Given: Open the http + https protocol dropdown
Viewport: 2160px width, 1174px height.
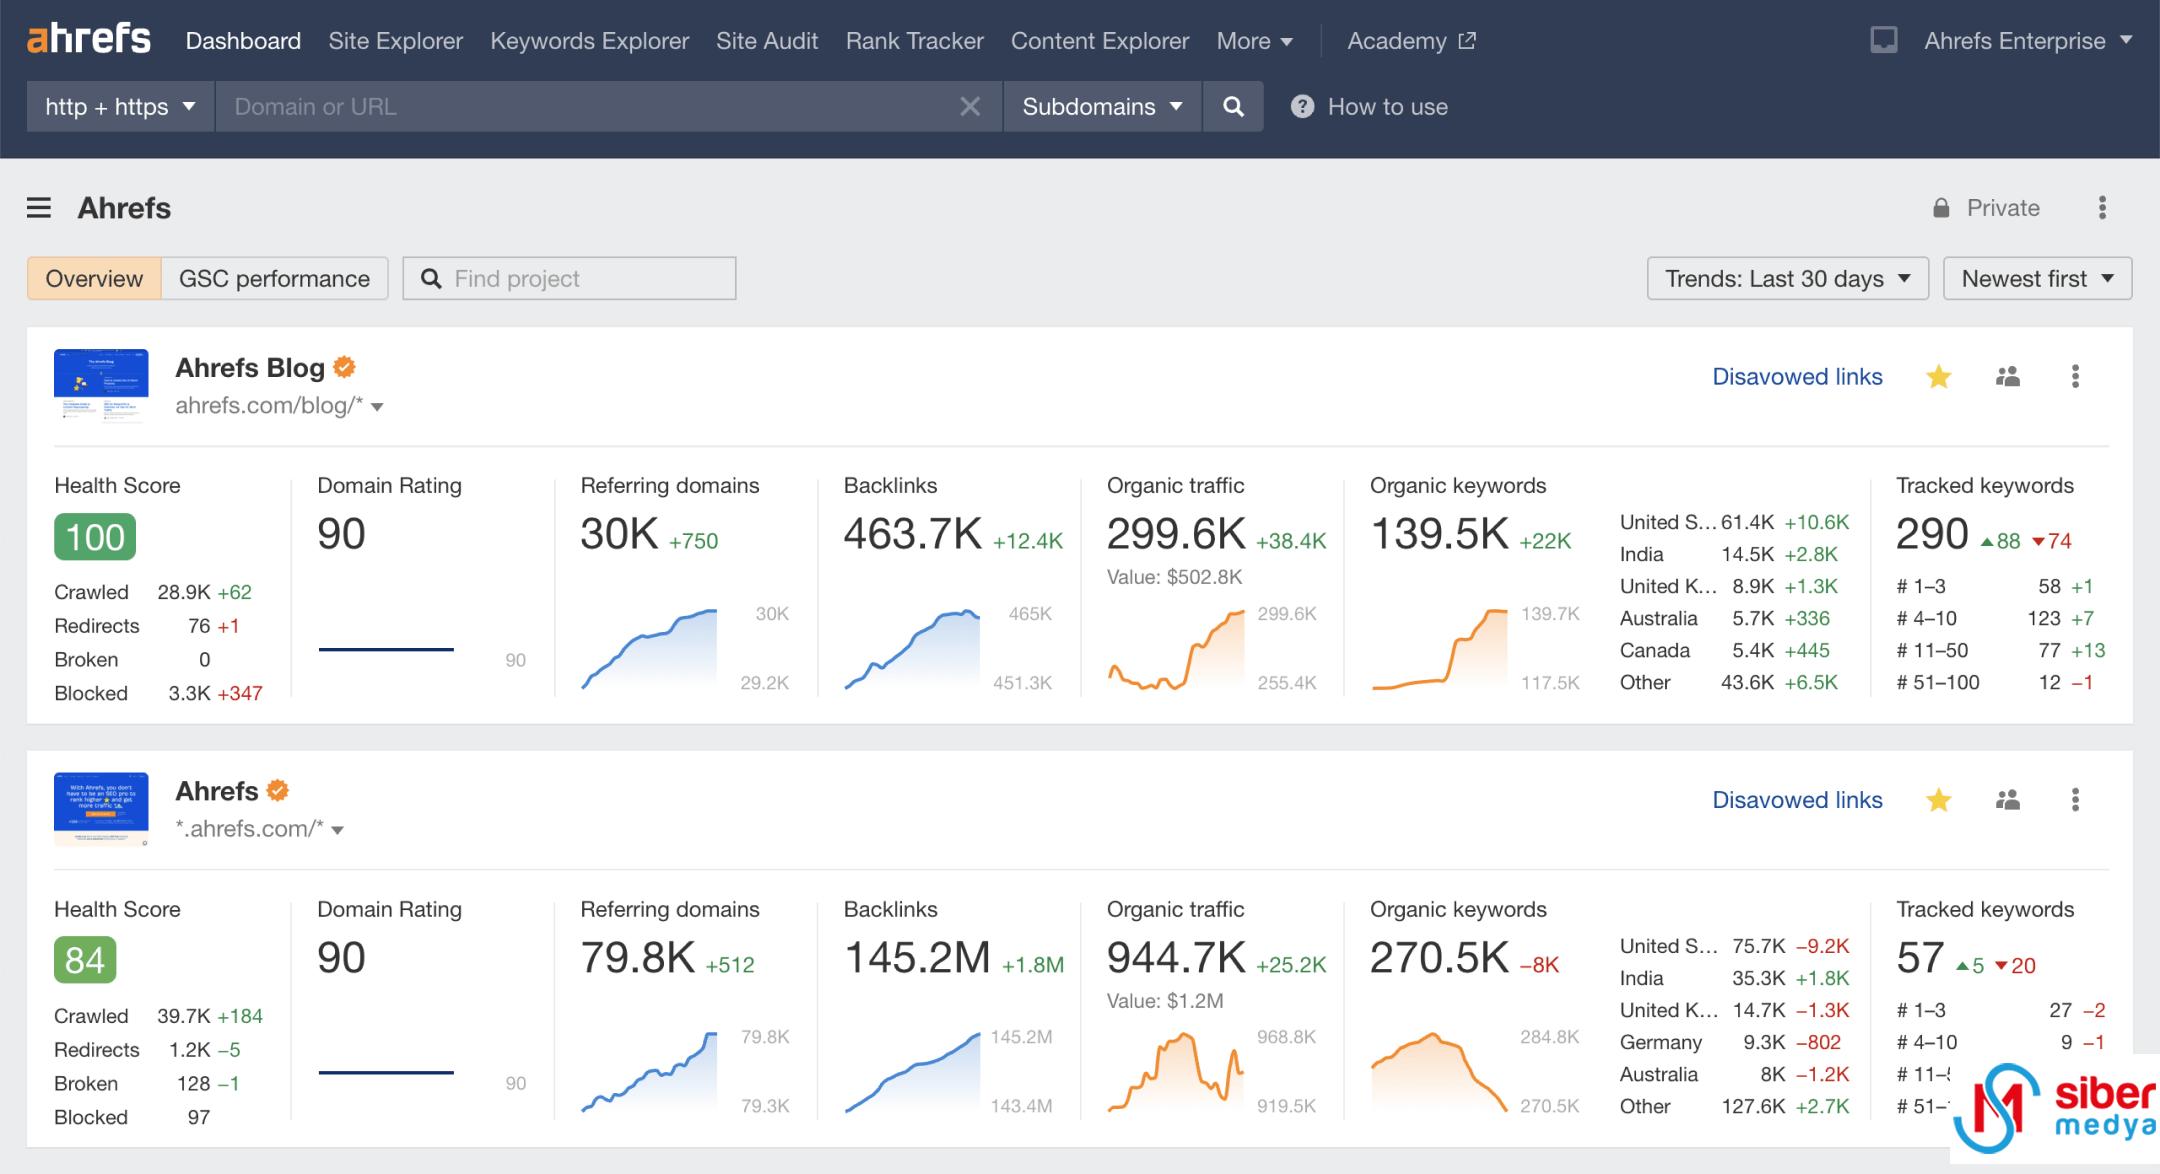Looking at the screenshot, I should [121, 106].
